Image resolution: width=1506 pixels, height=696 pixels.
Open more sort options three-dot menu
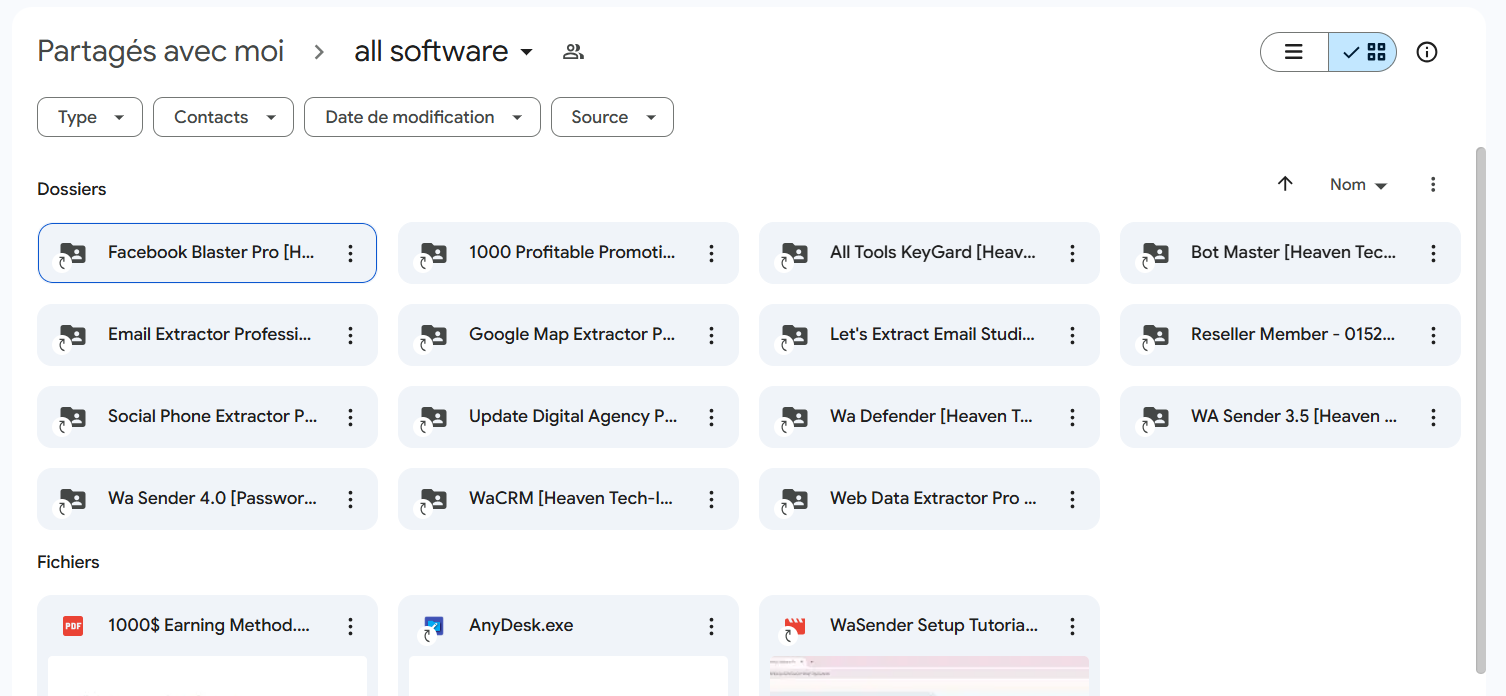pos(1433,184)
